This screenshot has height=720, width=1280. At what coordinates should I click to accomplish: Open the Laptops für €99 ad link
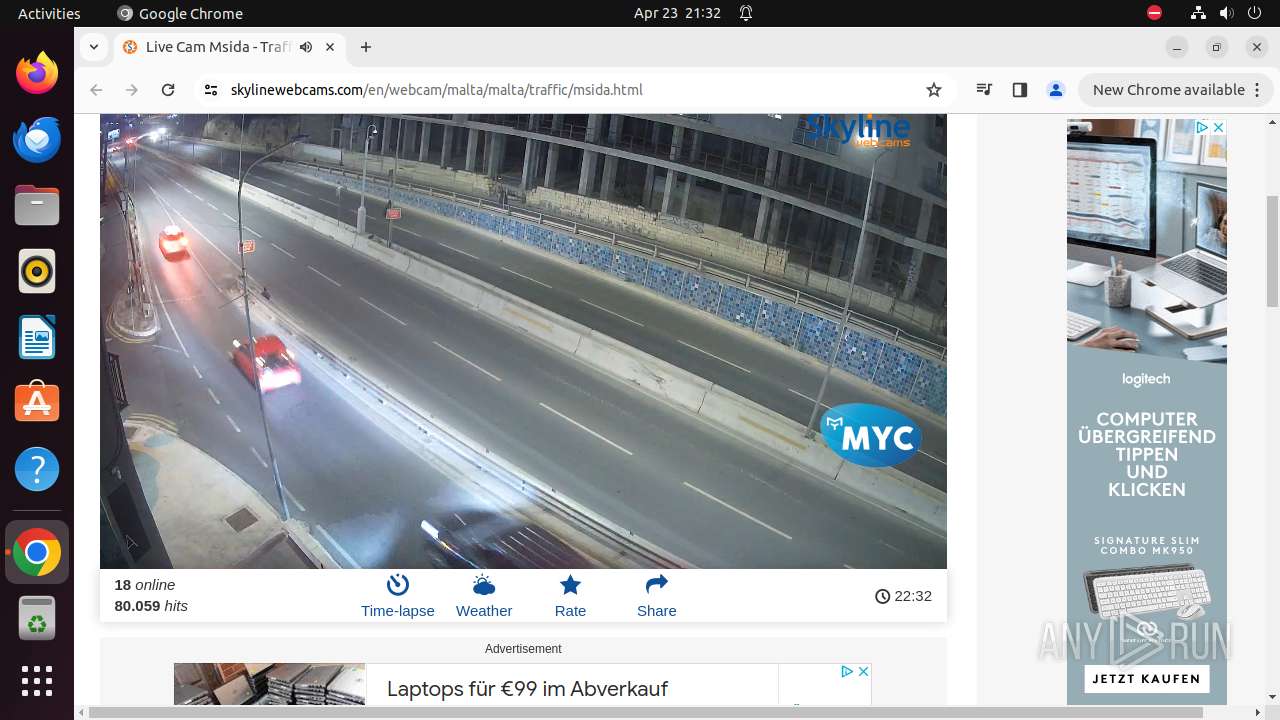coord(527,688)
